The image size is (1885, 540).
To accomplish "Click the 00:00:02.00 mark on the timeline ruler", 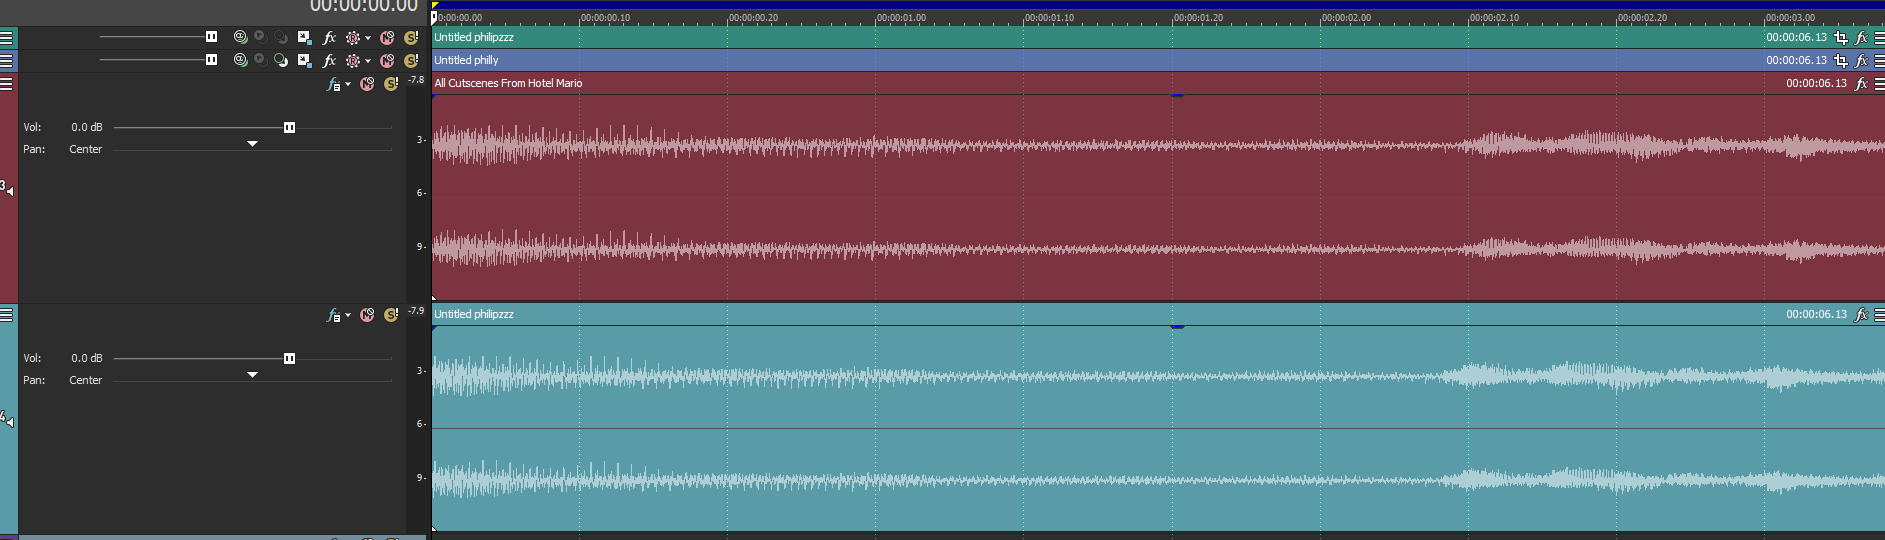I will point(1321,18).
